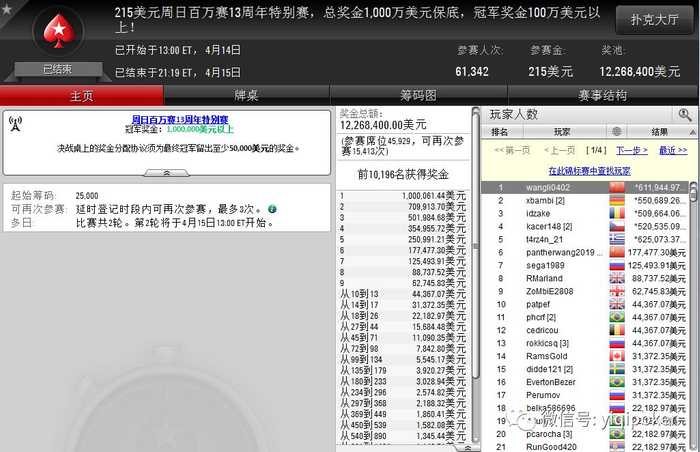700x452 pixels.
Task: Click the Belgium flag beside cedricou
Action: 617,330
